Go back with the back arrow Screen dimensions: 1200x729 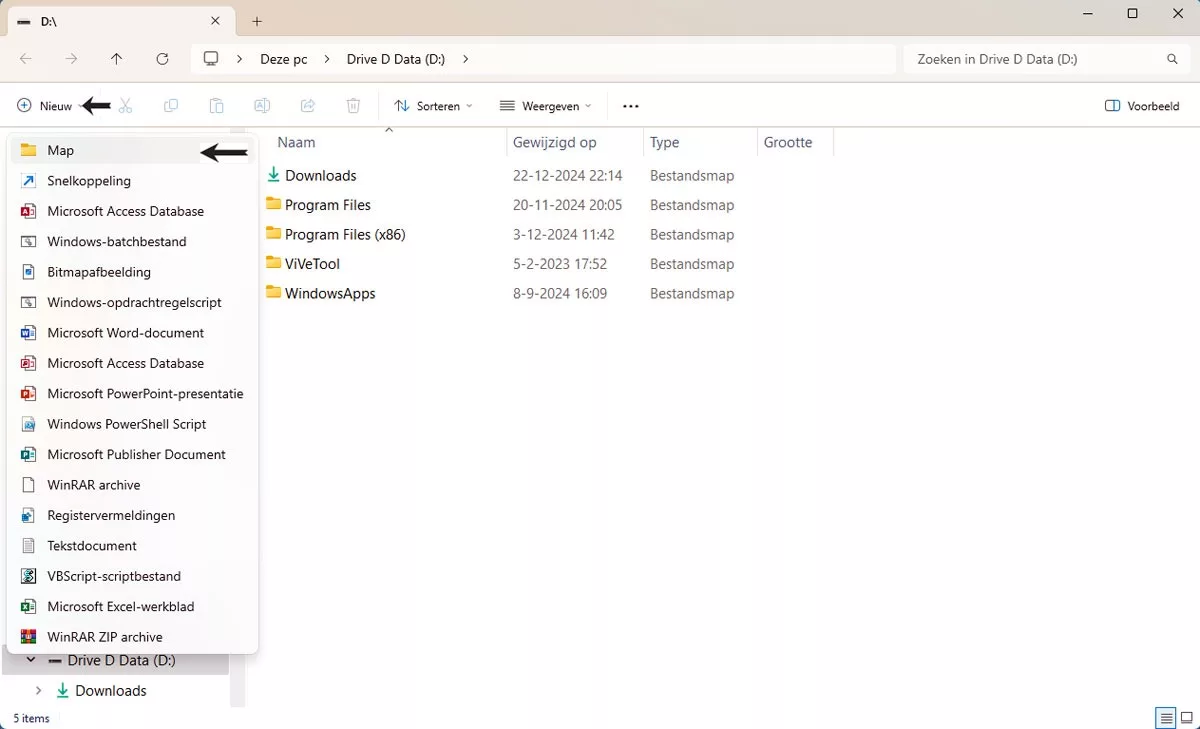[26, 59]
